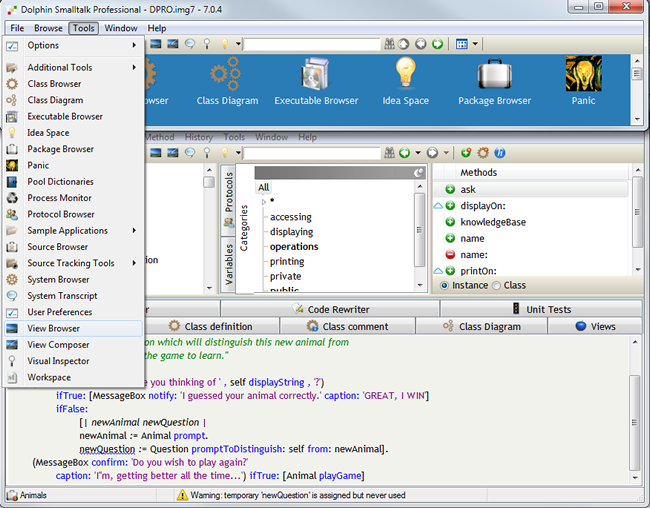
Task: Click lightbulb icon in class browser toolbar
Action: click(x=225, y=153)
